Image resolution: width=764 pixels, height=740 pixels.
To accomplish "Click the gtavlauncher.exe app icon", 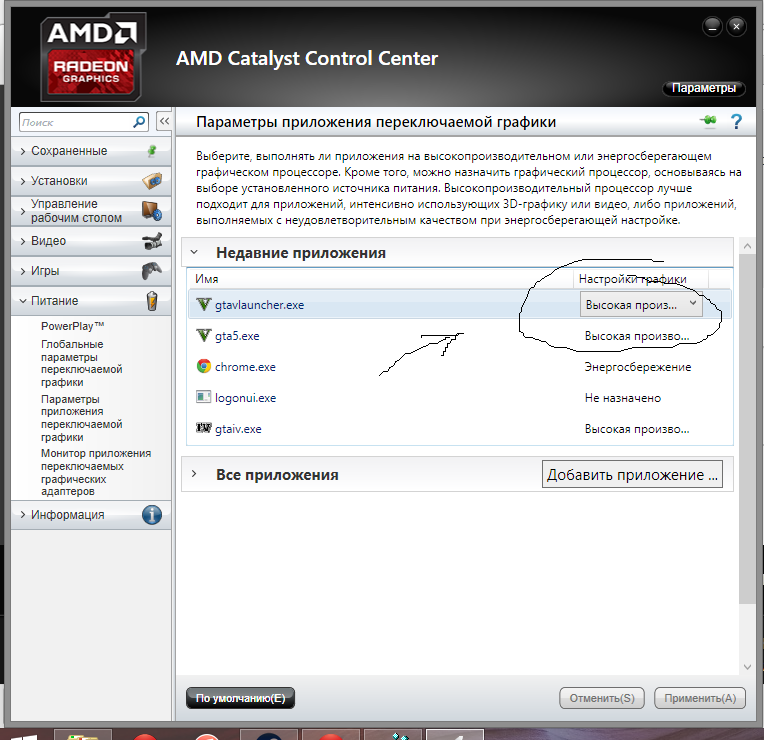I will pos(204,304).
